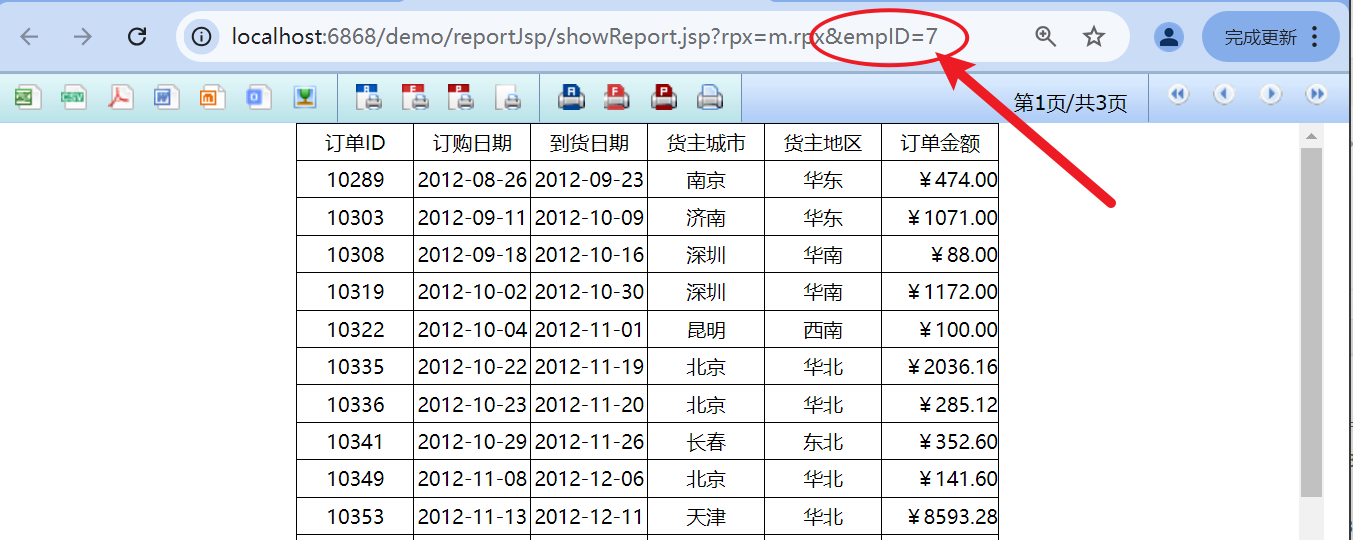Viewport: 1353px width, 540px height.
Task: Click the page-with-printer icon labeled red F
Action: (414, 97)
